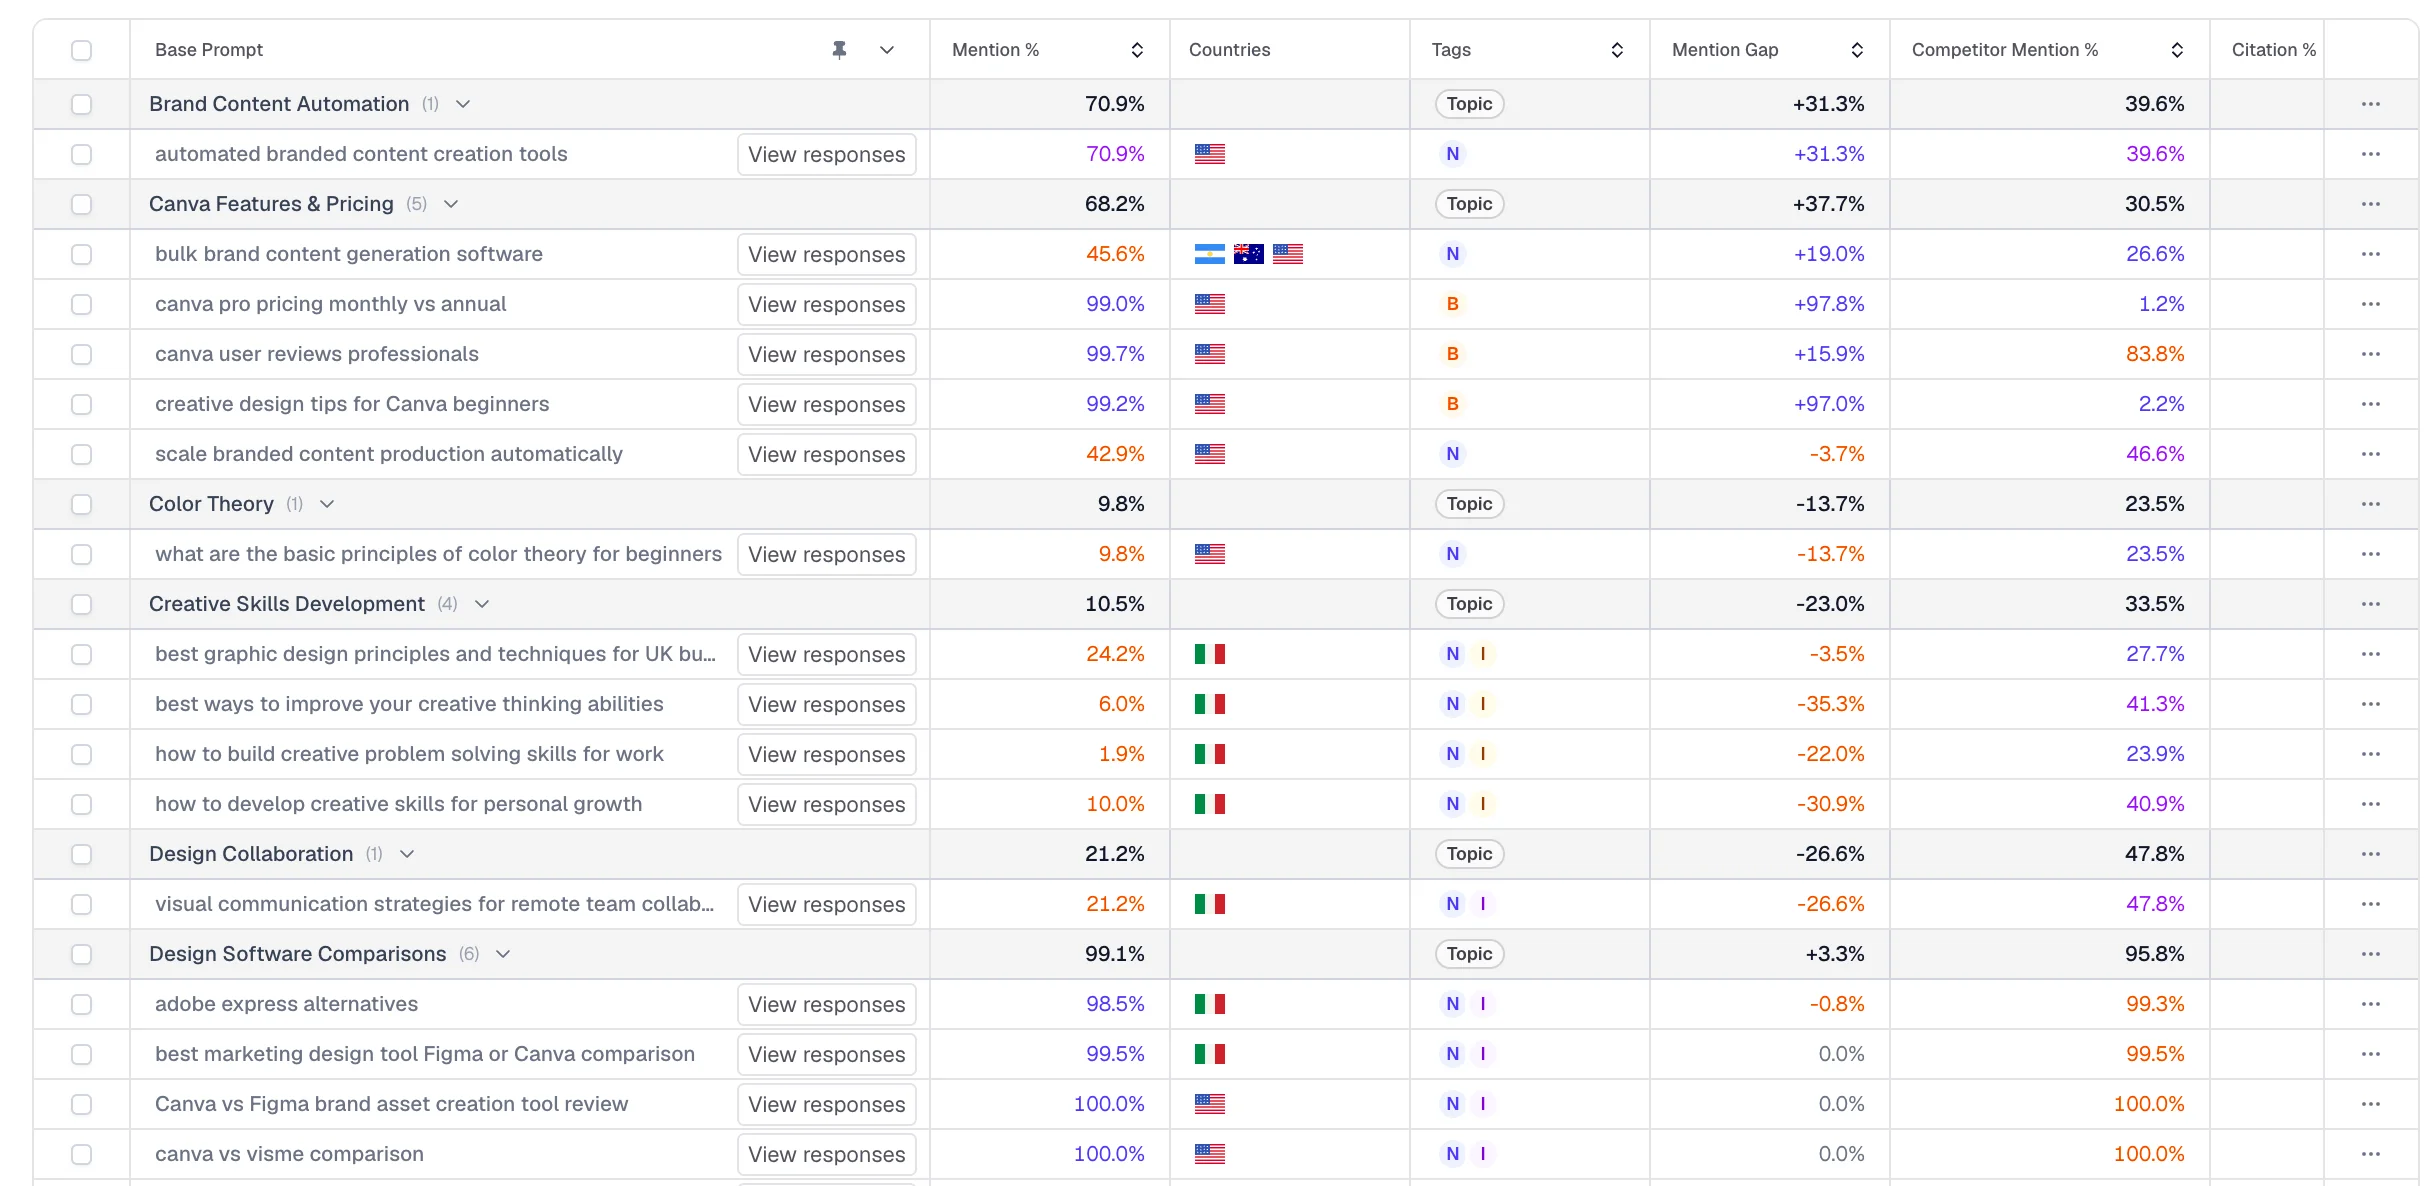Image resolution: width=2428 pixels, height=1186 pixels.
Task: Click the +97.8% mention gap value
Action: tap(1829, 304)
